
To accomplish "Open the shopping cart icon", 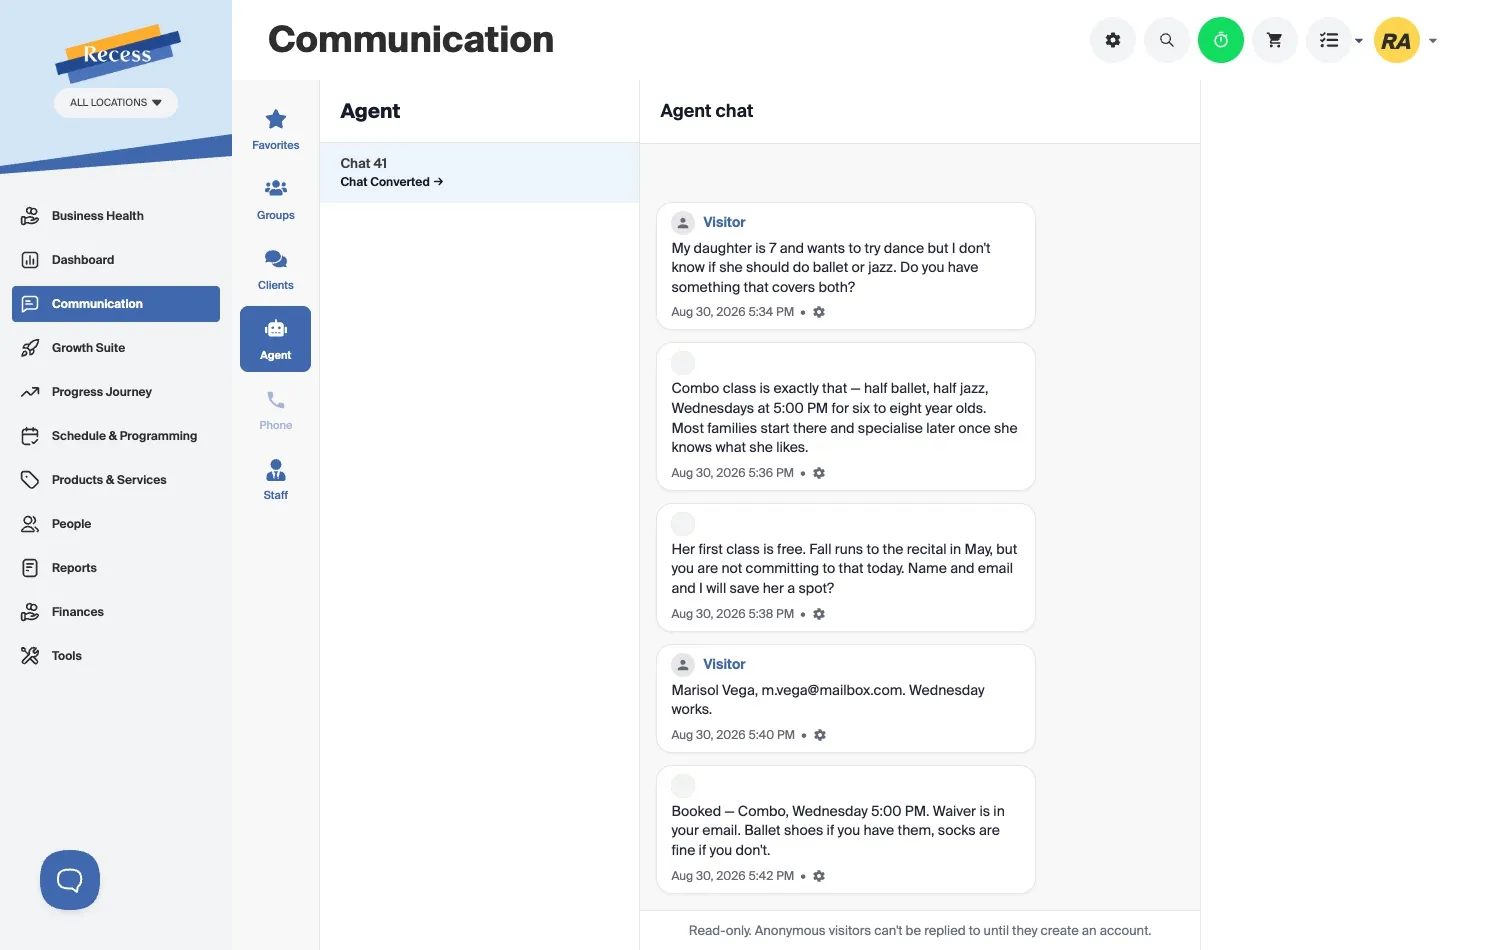I will (x=1274, y=41).
